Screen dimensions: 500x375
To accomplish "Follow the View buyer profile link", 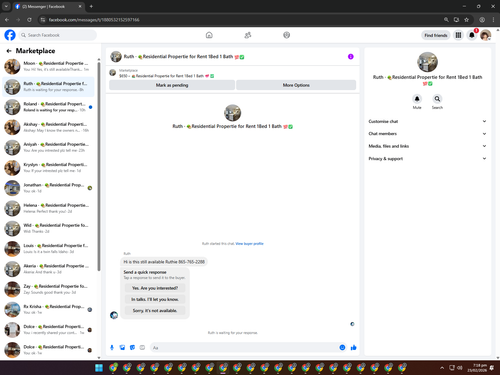I will [249, 244].
